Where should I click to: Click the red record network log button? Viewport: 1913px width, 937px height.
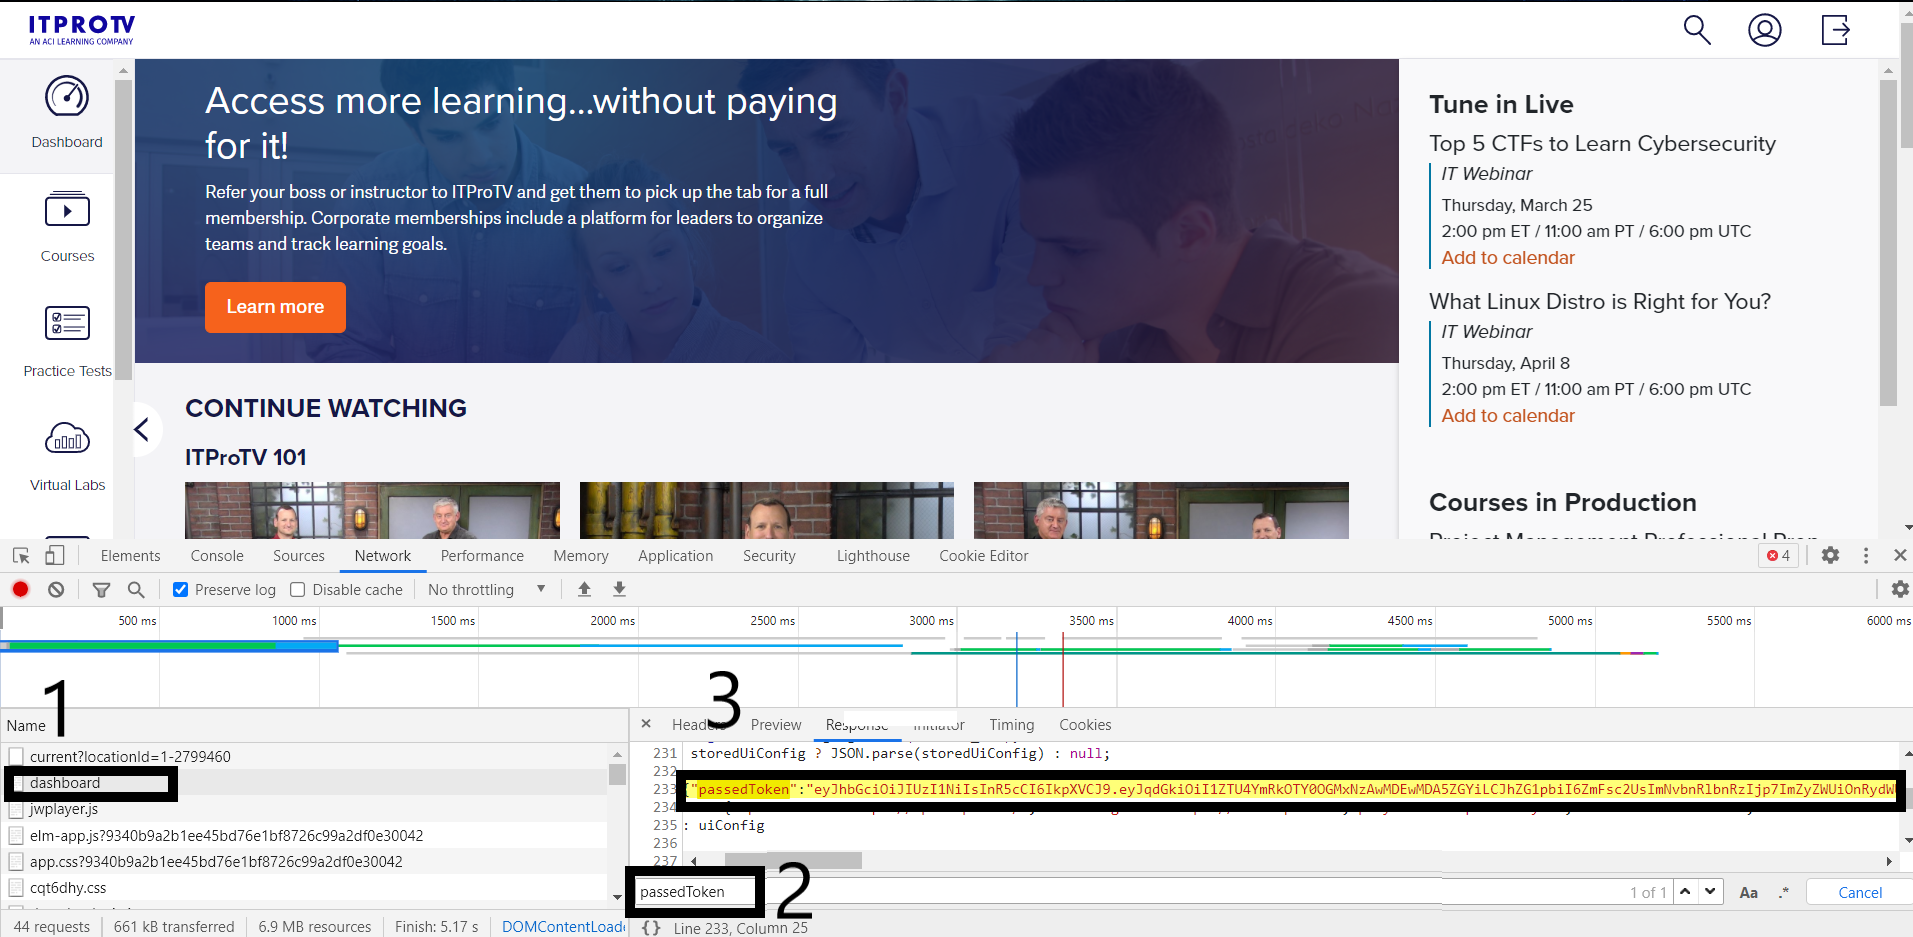coord(20,590)
